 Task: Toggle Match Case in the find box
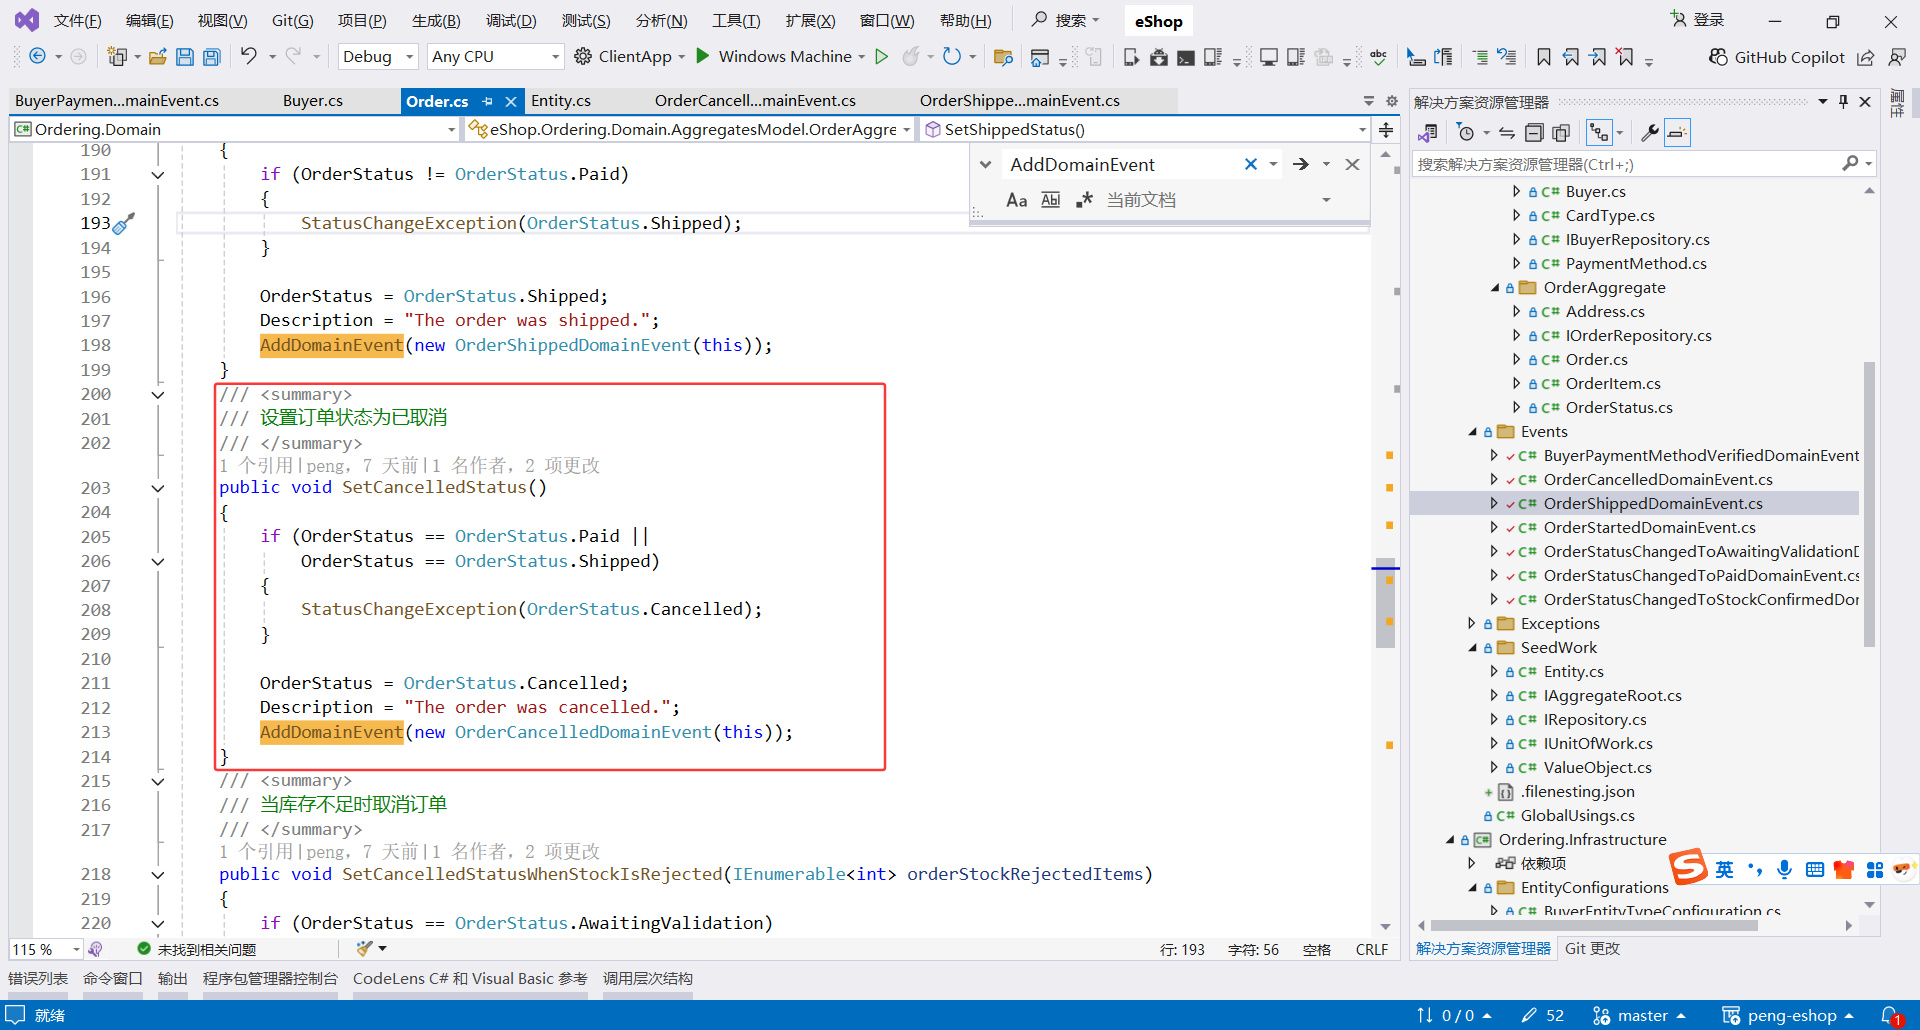point(1017,200)
